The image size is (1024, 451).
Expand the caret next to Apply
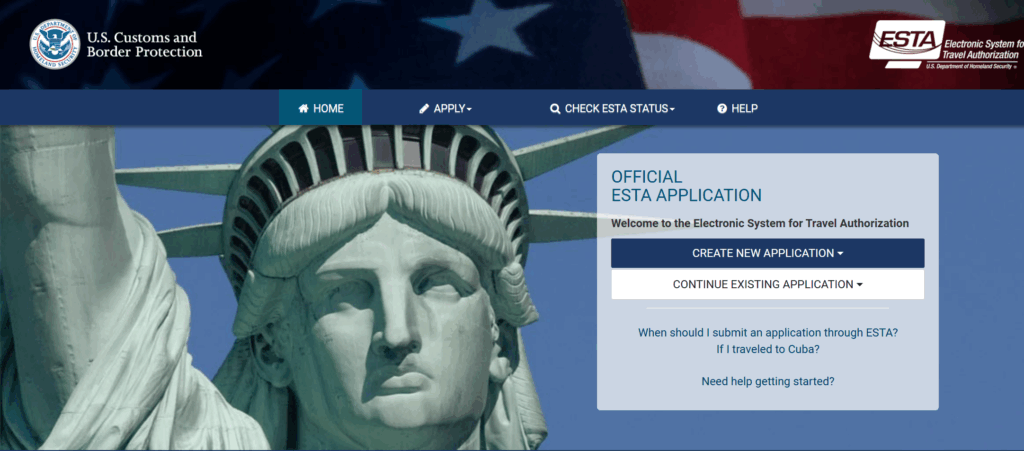click(x=469, y=110)
